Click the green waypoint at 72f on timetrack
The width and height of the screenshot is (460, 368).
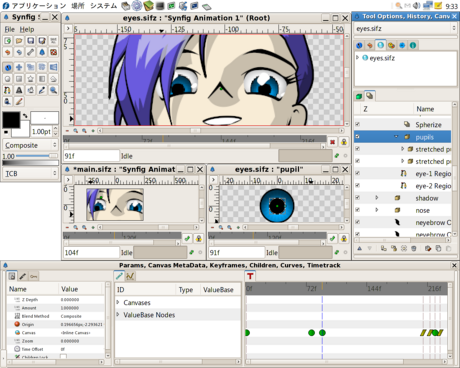[311, 333]
